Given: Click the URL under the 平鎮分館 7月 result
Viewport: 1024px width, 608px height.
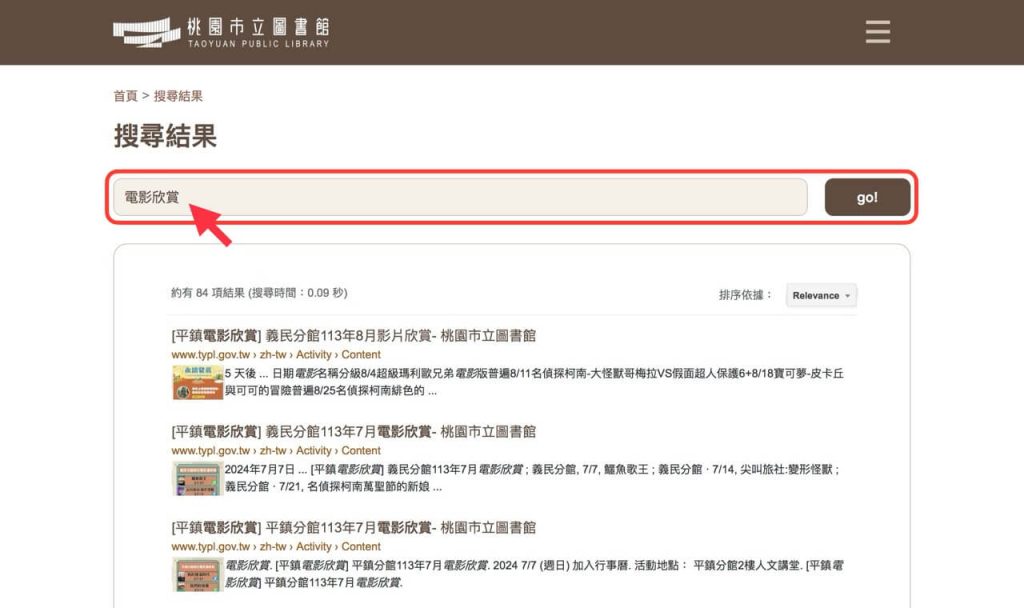Looking at the screenshot, I should point(275,547).
